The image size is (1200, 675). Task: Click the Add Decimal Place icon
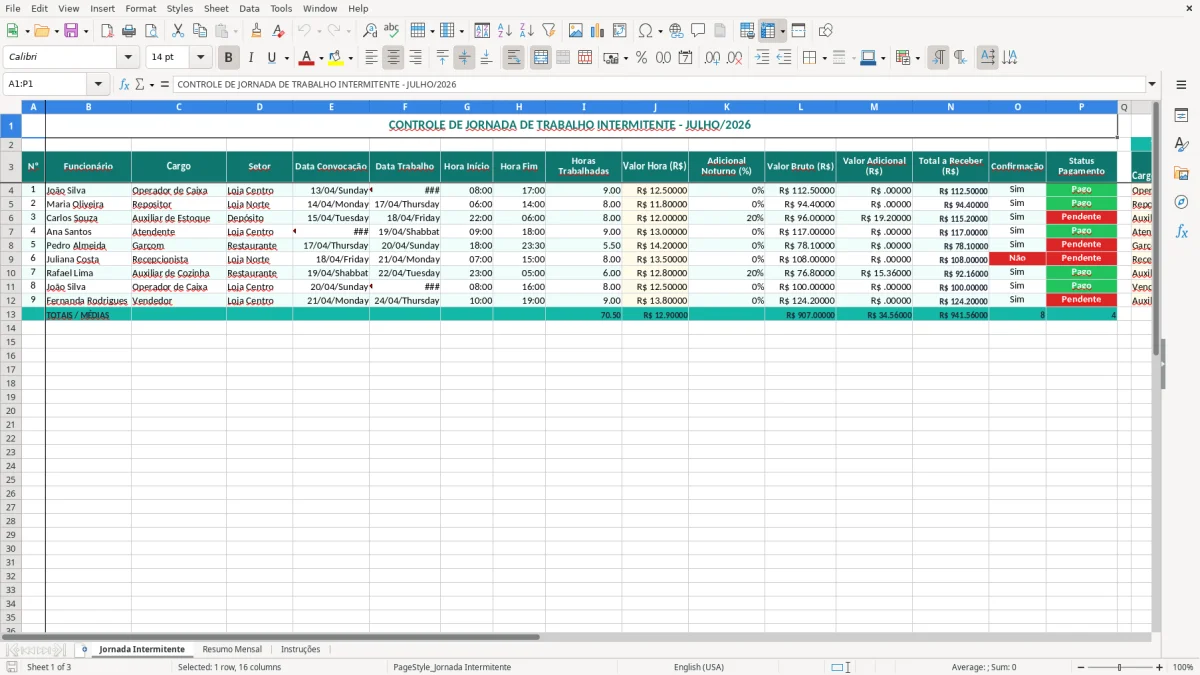pos(712,58)
